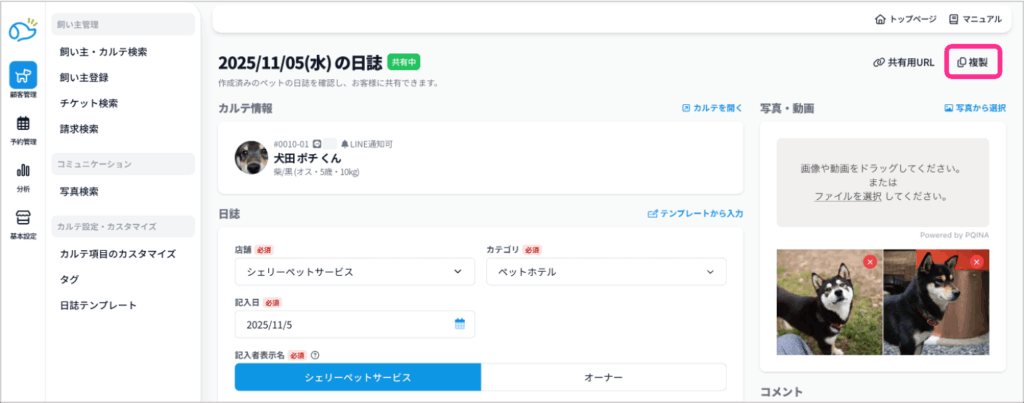Screen dimensions: 1024x403
Task: Click 犬田ポチ pet avatar thumbnail
Action: (x=251, y=157)
